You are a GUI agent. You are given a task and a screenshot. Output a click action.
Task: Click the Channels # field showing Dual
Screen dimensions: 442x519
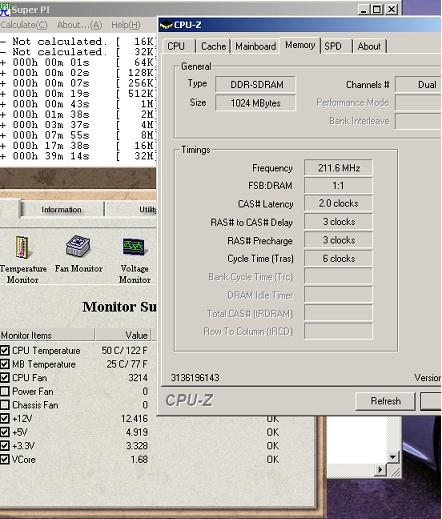(x=418, y=84)
